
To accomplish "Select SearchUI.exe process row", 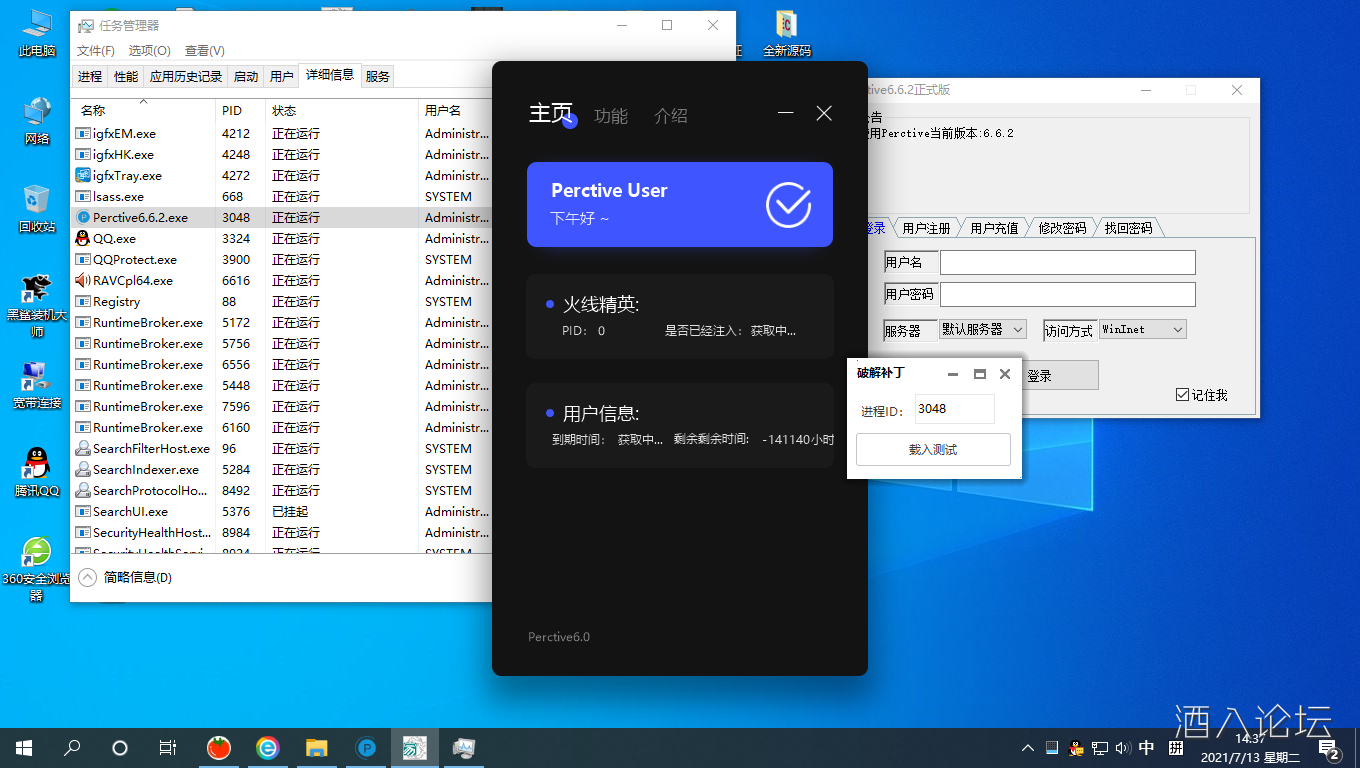I will (x=283, y=511).
